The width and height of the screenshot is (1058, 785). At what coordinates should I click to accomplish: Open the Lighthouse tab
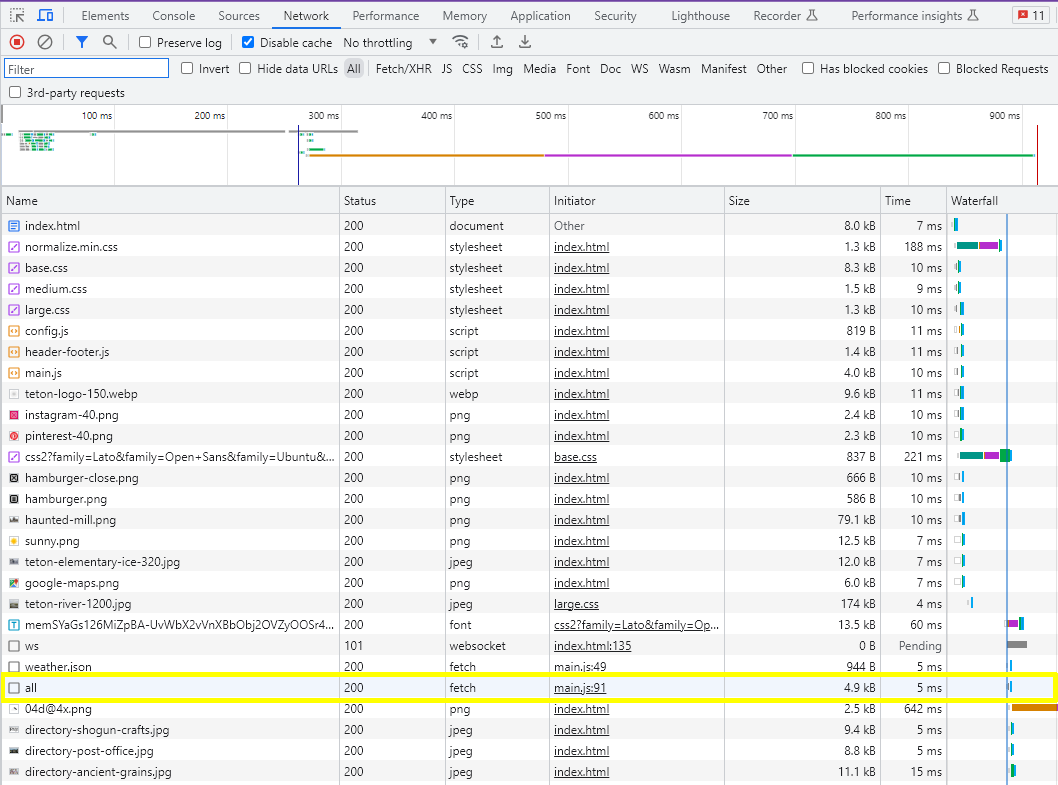(x=700, y=16)
